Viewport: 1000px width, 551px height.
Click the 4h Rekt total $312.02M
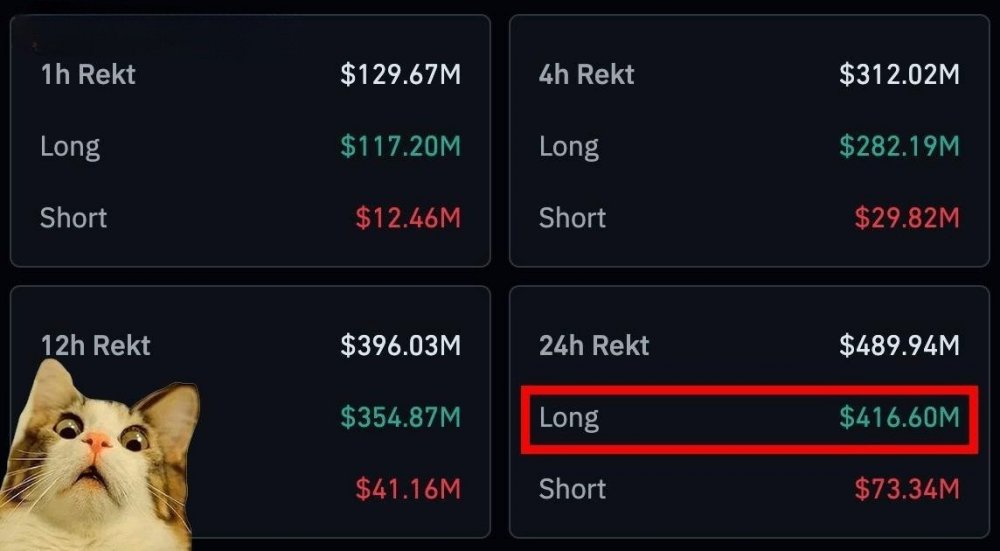[x=899, y=75]
